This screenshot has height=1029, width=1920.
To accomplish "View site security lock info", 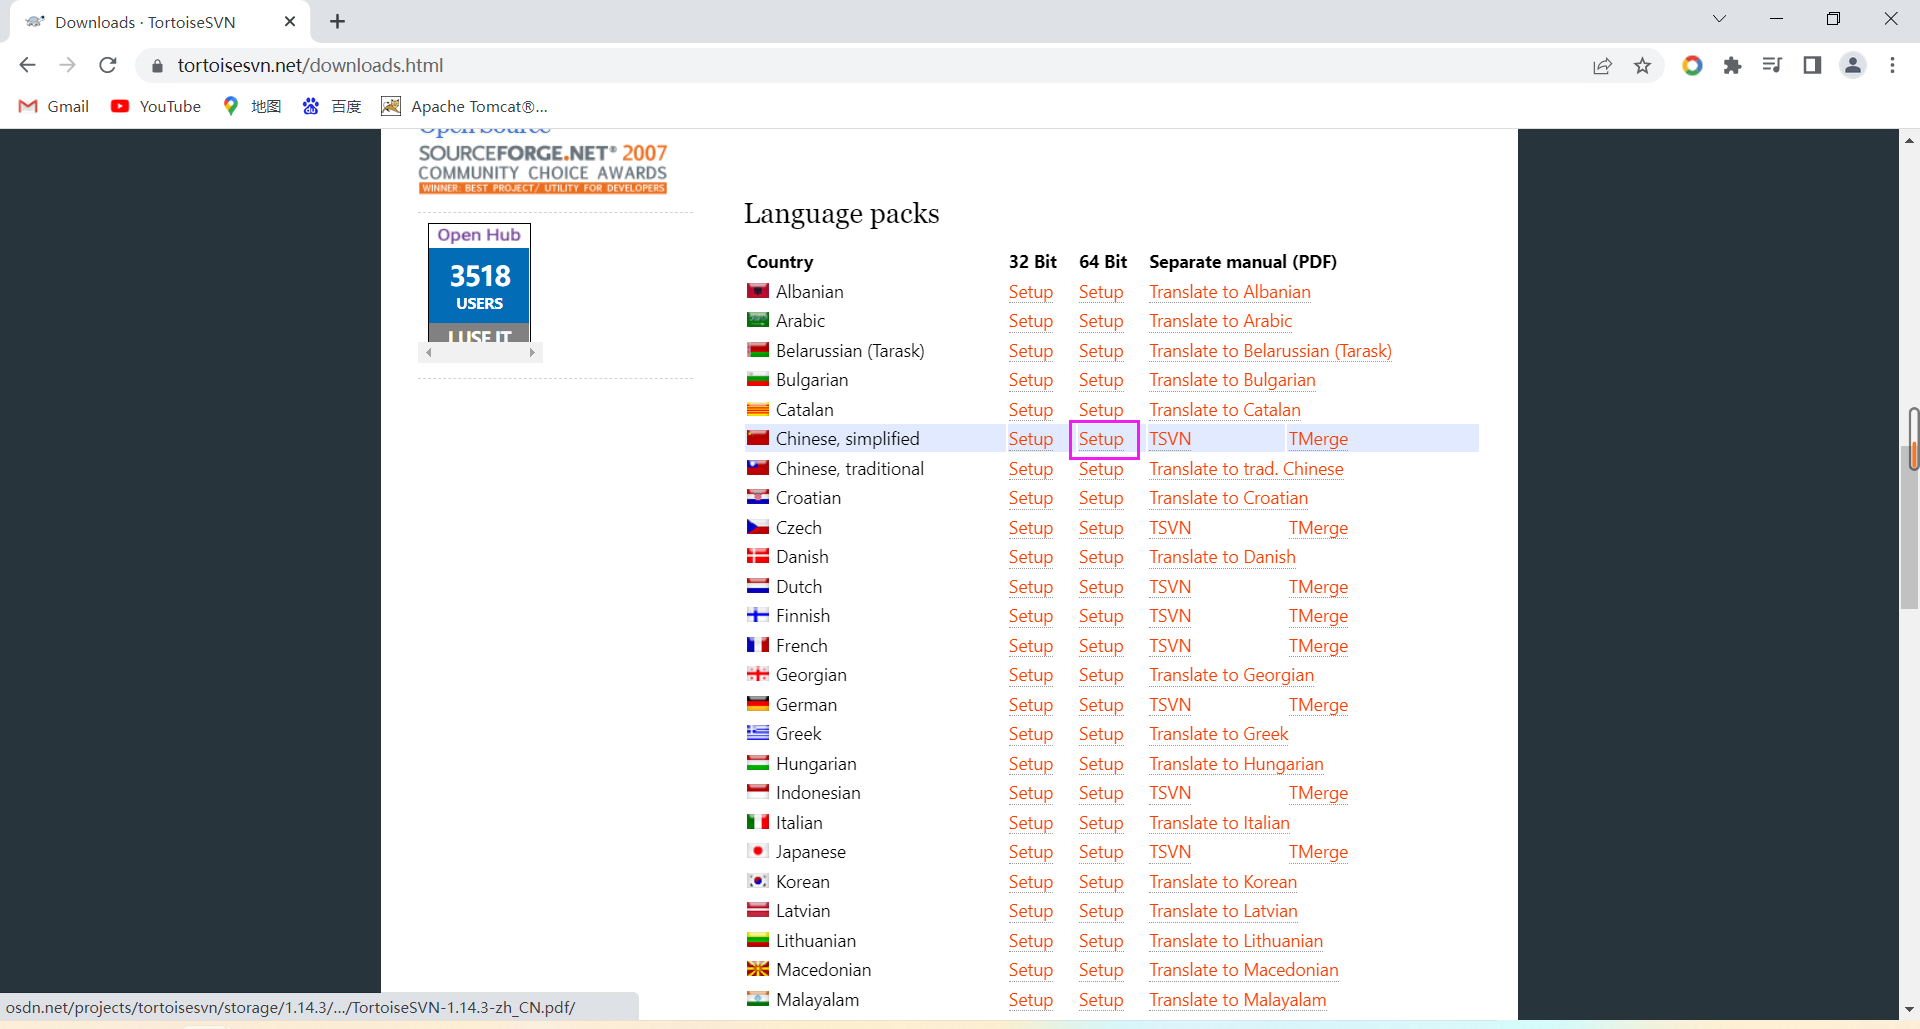I will click(157, 66).
